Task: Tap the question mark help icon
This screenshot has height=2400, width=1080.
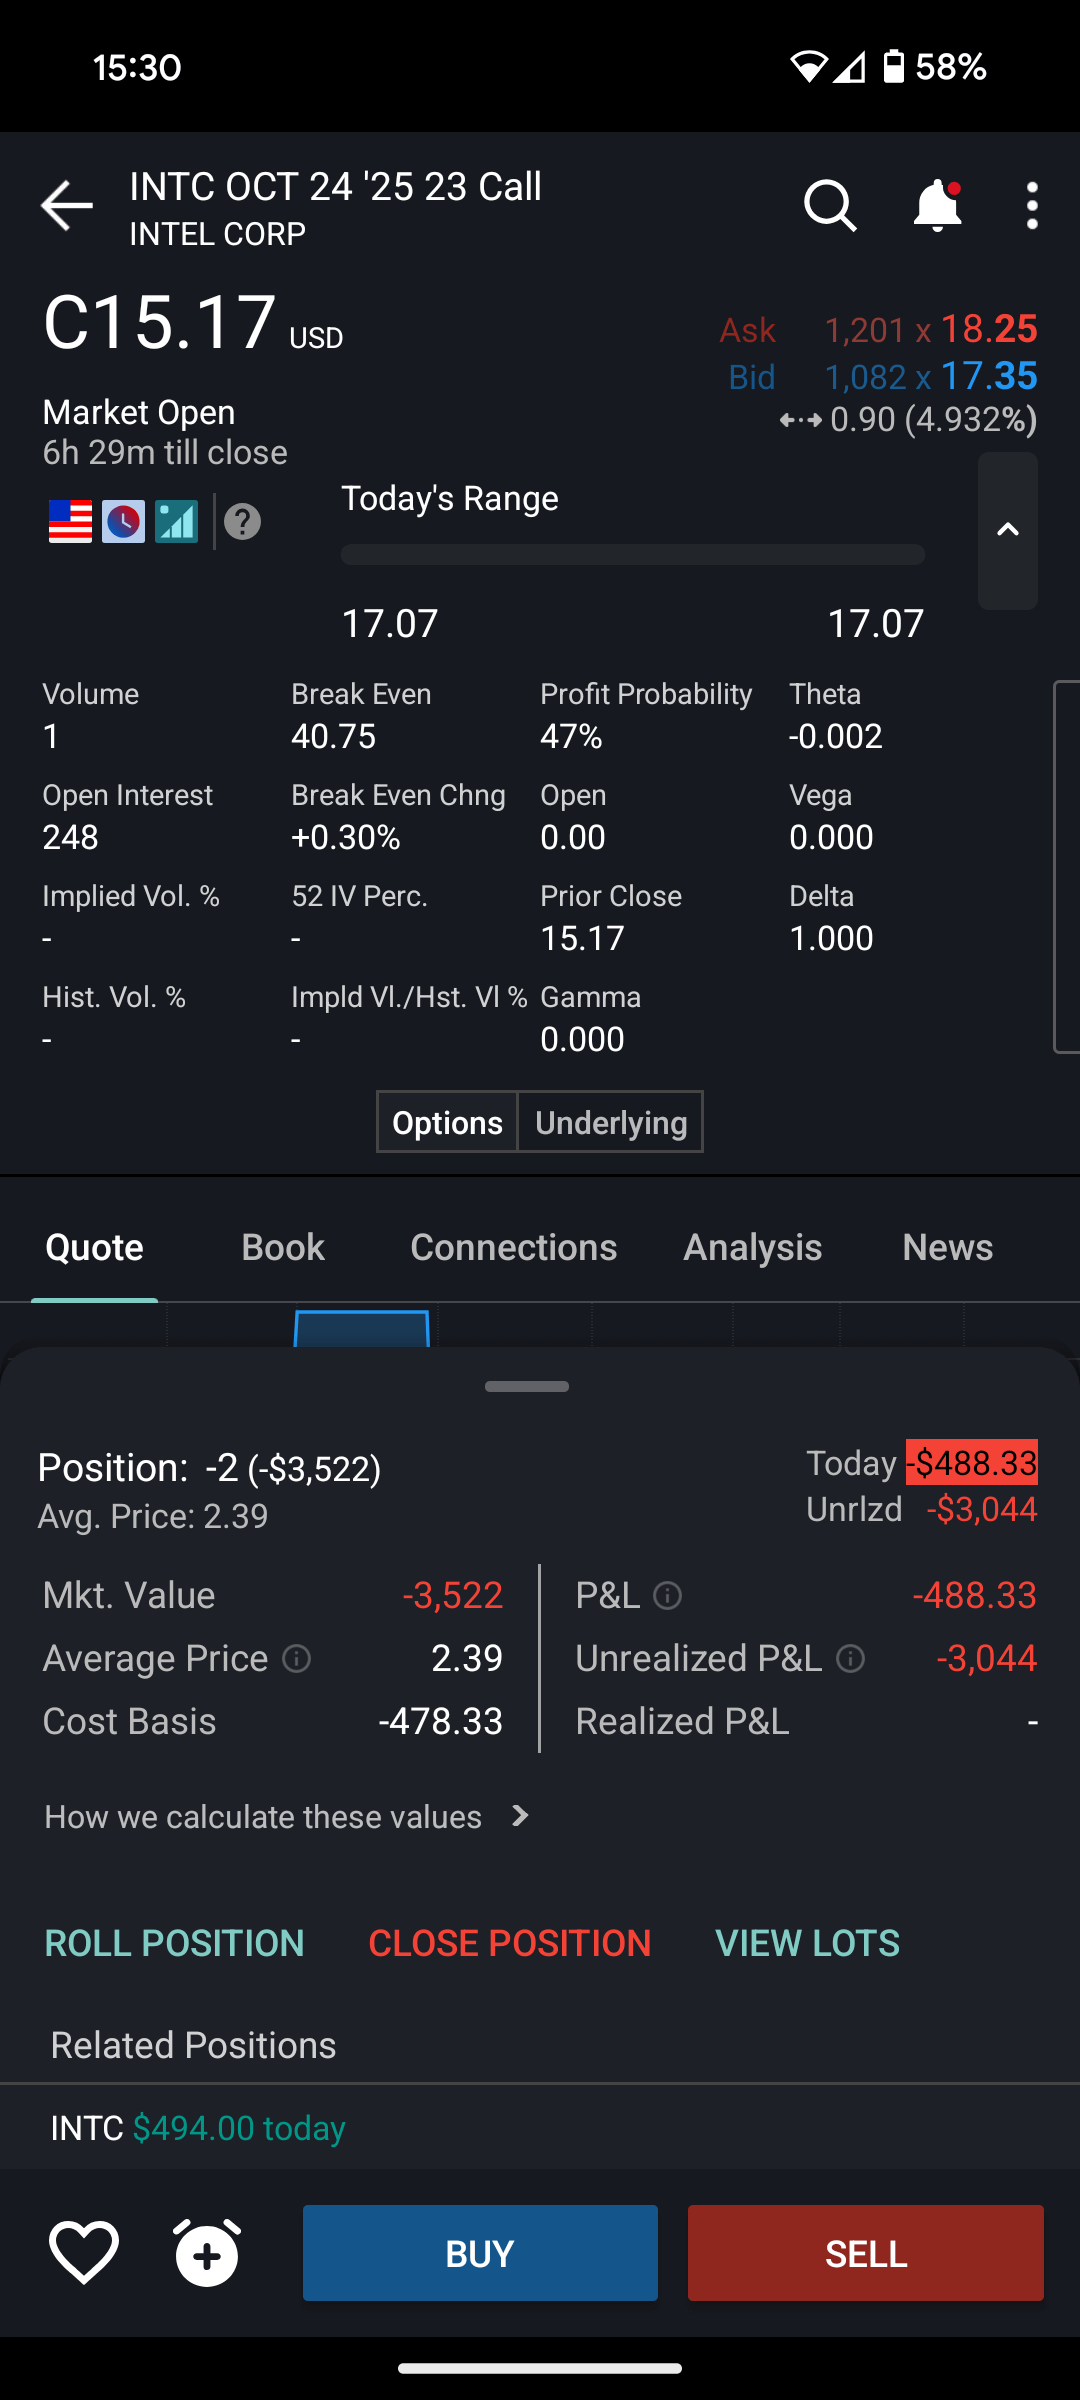Action: pyautogui.click(x=243, y=522)
